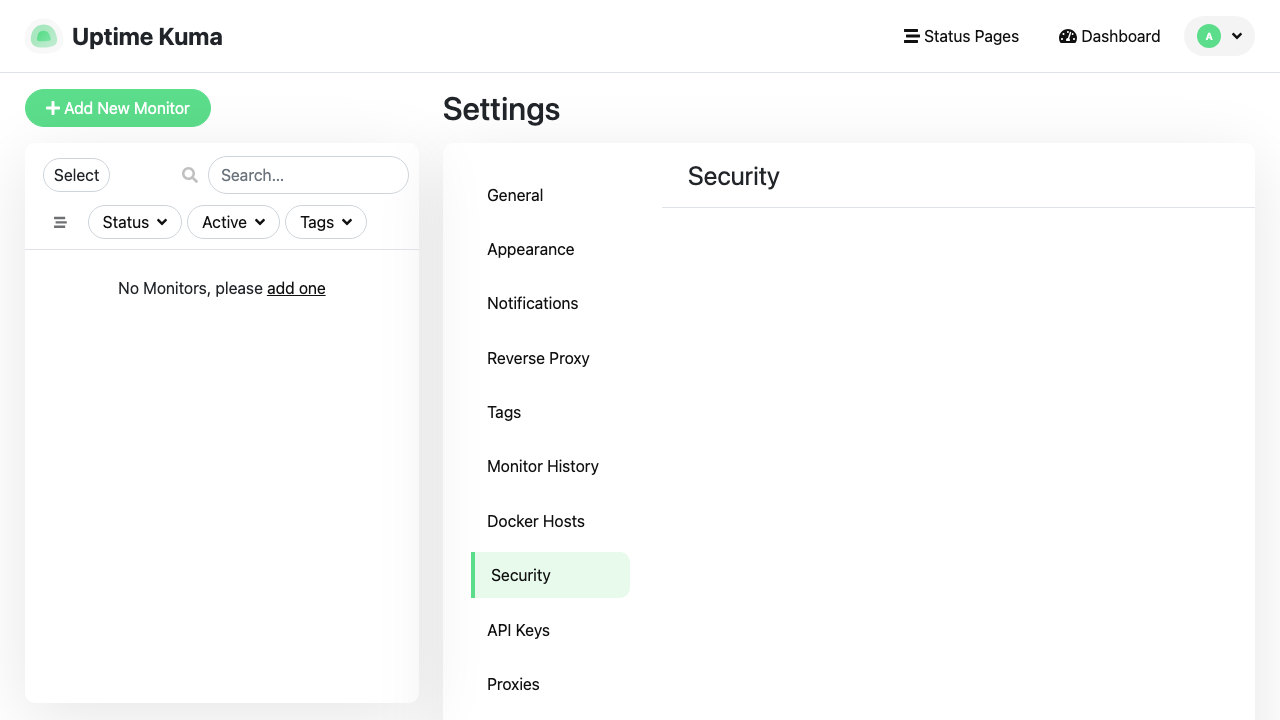The height and width of the screenshot is (720, 1280).
Task: Click the search magnifier icon
Action: tap(190, 175)
